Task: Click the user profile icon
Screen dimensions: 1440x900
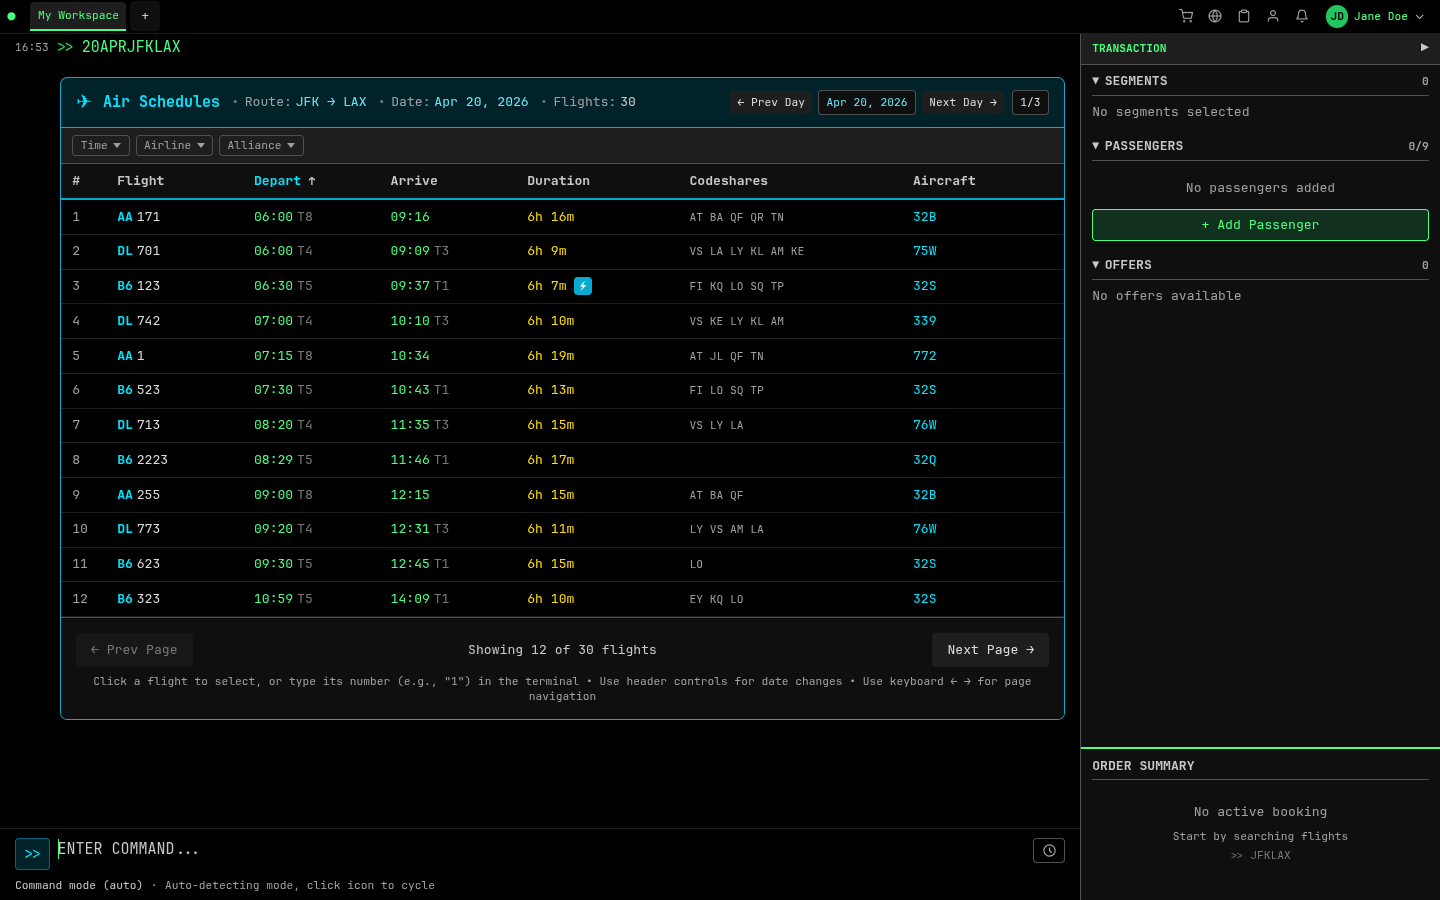Action: pyautogui.click(x=1273, y=16)
